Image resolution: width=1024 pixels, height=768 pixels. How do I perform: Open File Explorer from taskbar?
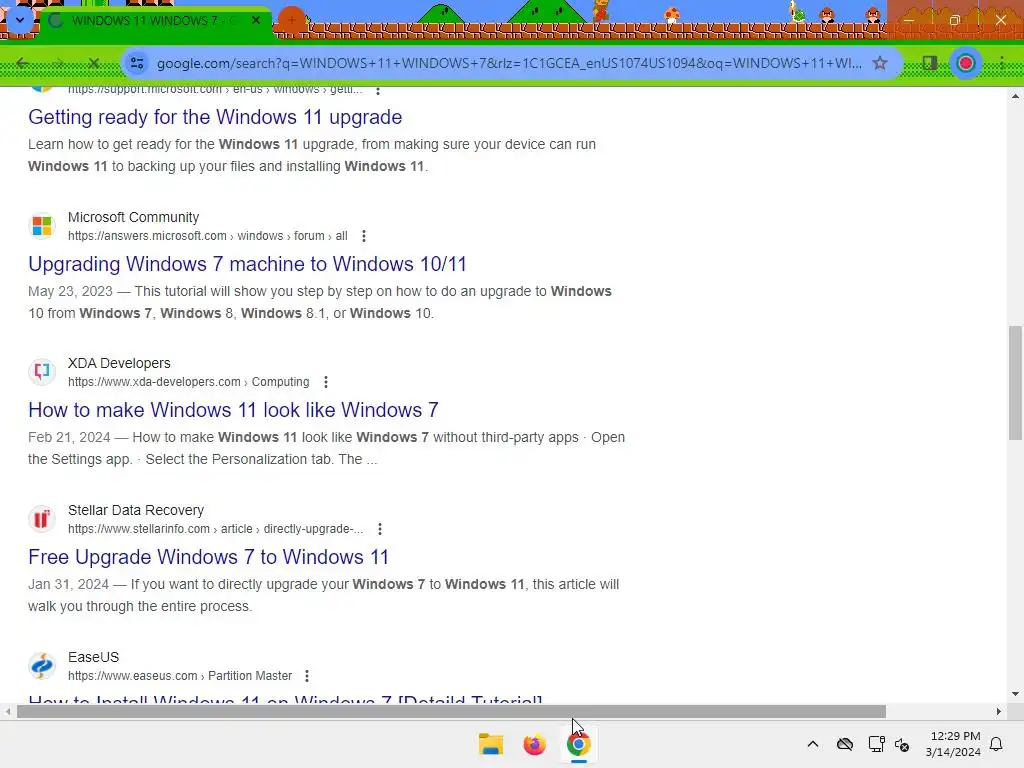(x=490, y=744)
